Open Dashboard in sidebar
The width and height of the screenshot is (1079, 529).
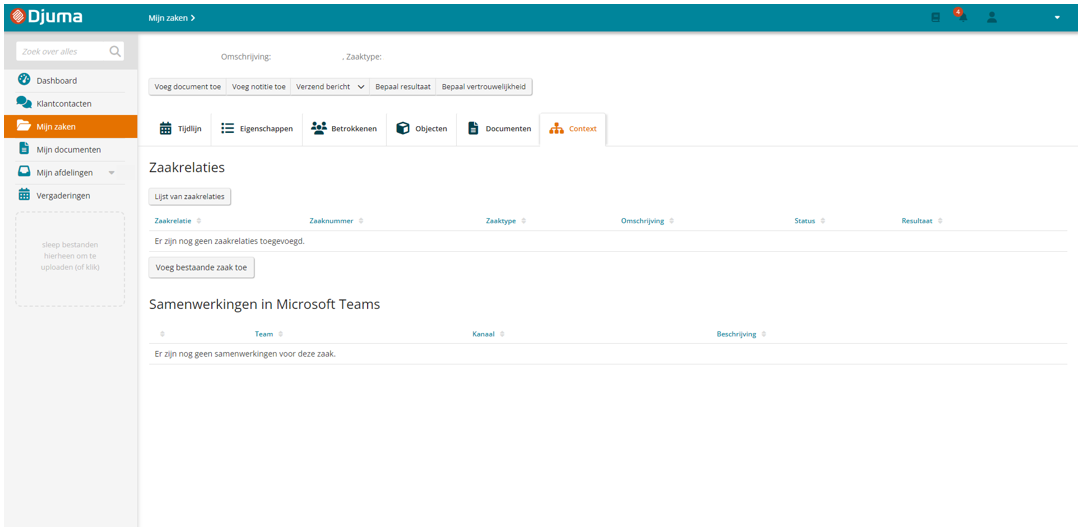click(70, 80)
